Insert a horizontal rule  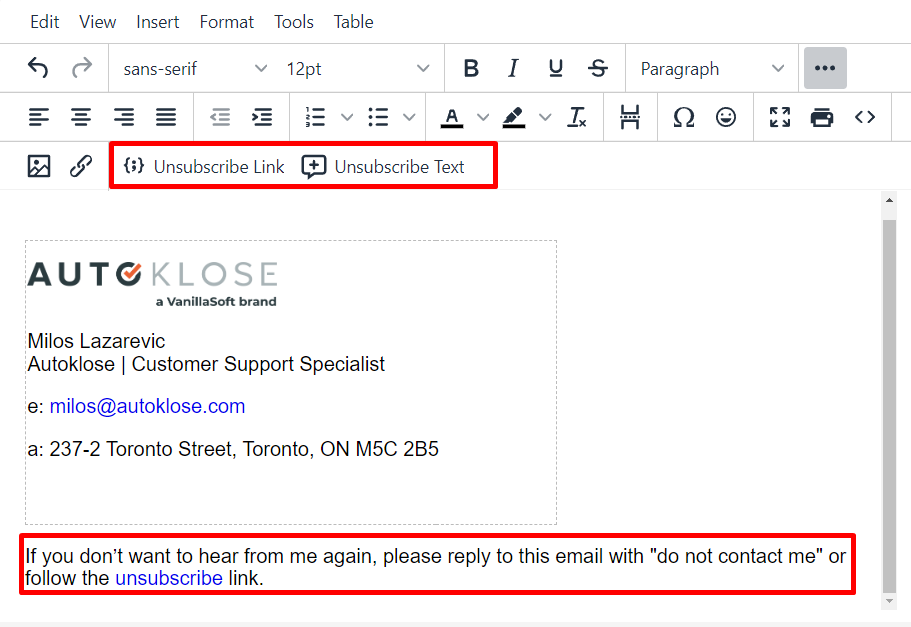point(630,117)
